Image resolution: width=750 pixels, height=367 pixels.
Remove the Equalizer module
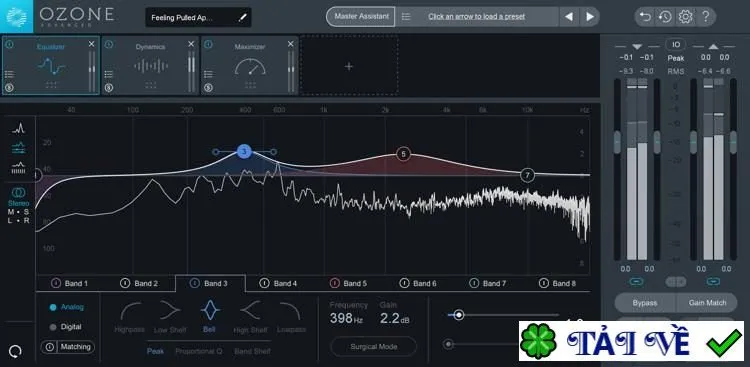(x=92, y=44)
